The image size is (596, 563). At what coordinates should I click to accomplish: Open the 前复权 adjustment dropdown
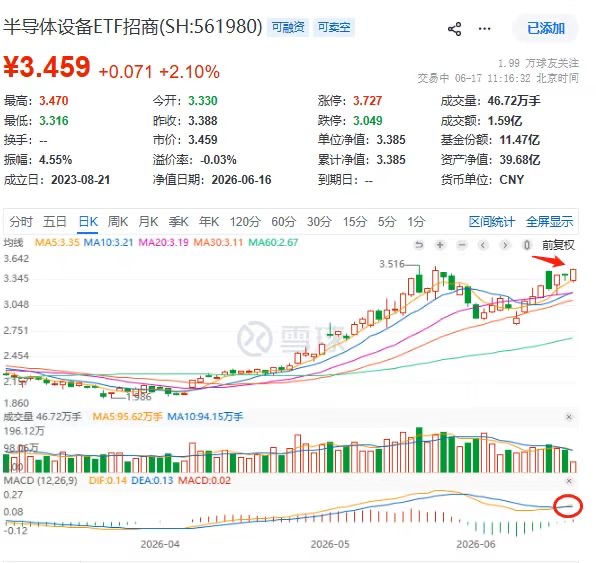(x=558, y=245)
